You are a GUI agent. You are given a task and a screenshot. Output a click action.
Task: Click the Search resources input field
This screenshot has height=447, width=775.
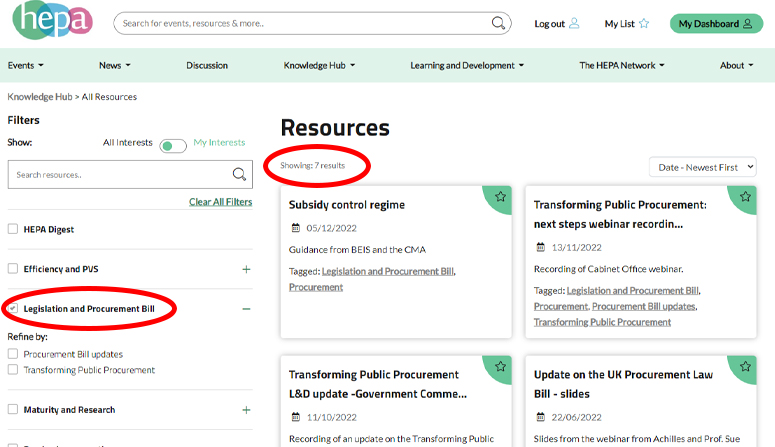(120, 175)
